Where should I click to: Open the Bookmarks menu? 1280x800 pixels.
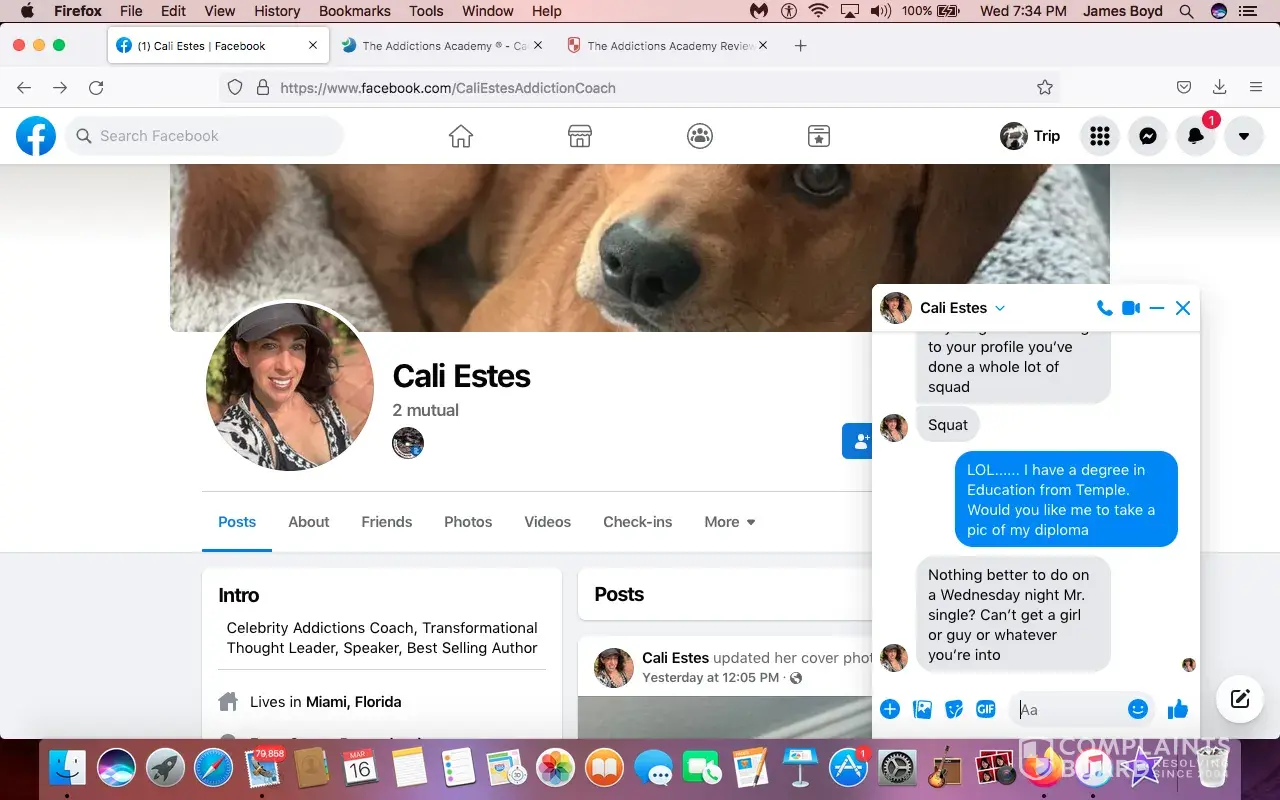355,12
